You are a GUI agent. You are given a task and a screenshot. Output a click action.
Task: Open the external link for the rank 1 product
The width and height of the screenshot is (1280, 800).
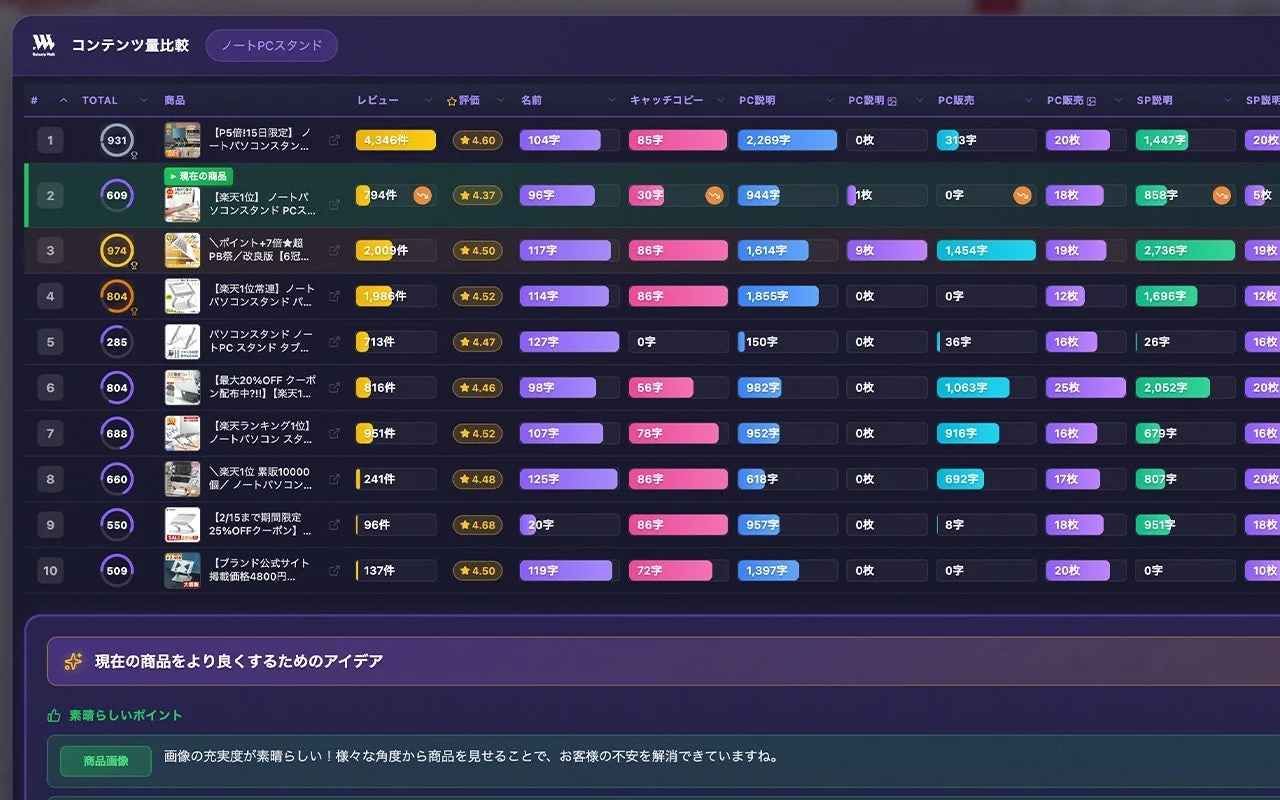pos(334,142)
